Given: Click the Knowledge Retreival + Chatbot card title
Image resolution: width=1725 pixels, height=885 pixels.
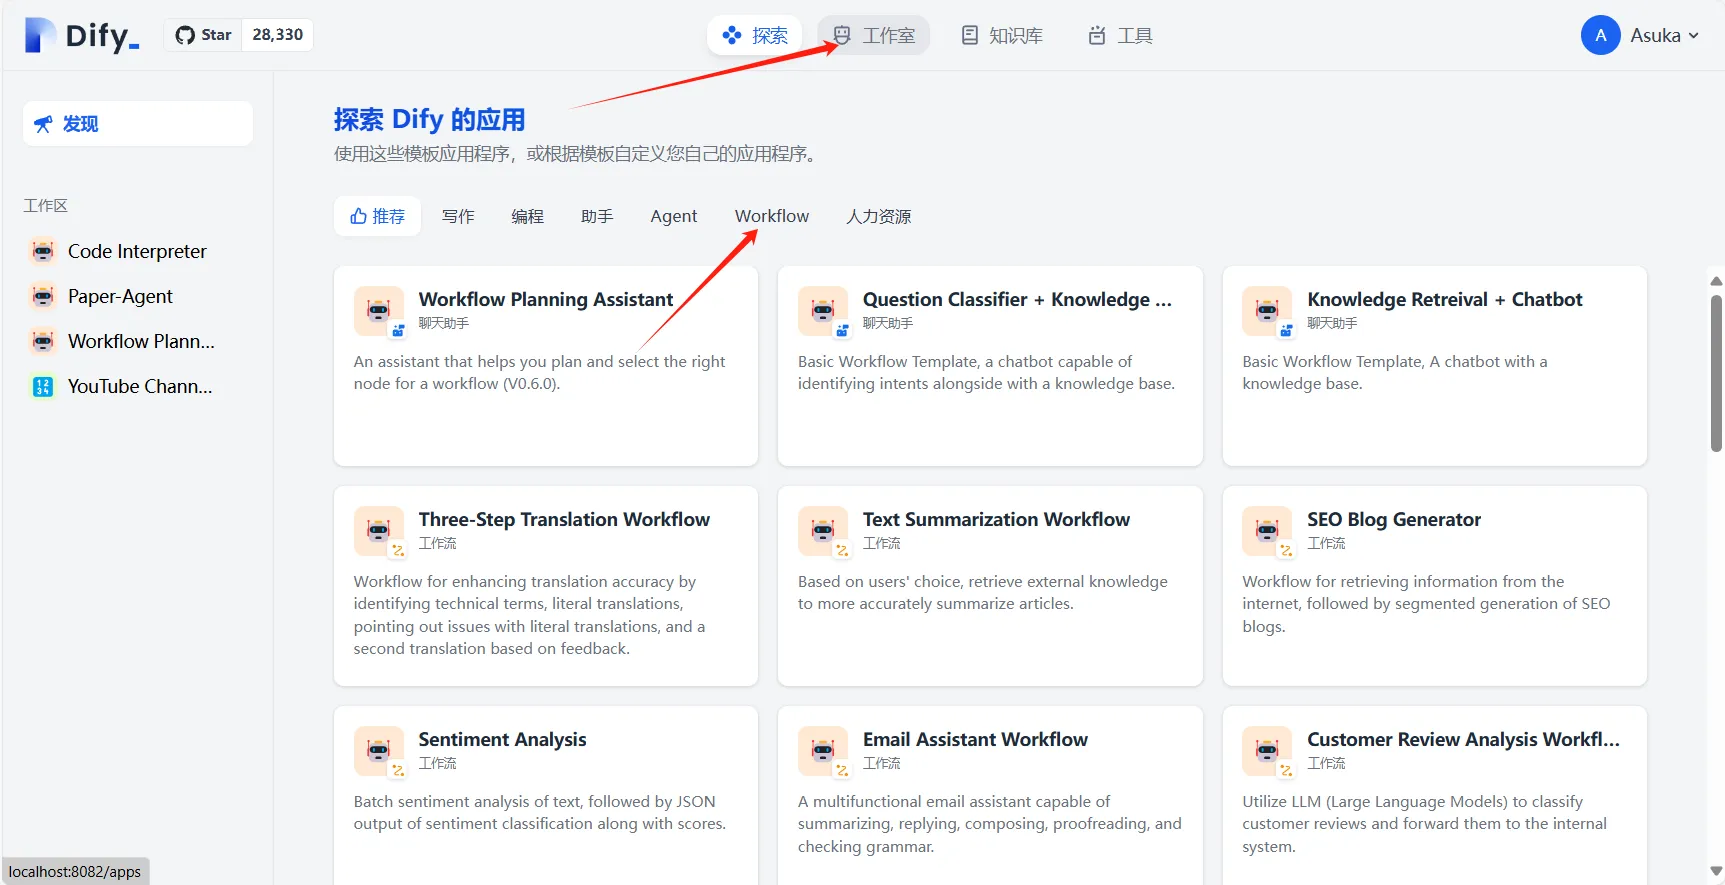Looking at the screenshot, I should 1445,299.
